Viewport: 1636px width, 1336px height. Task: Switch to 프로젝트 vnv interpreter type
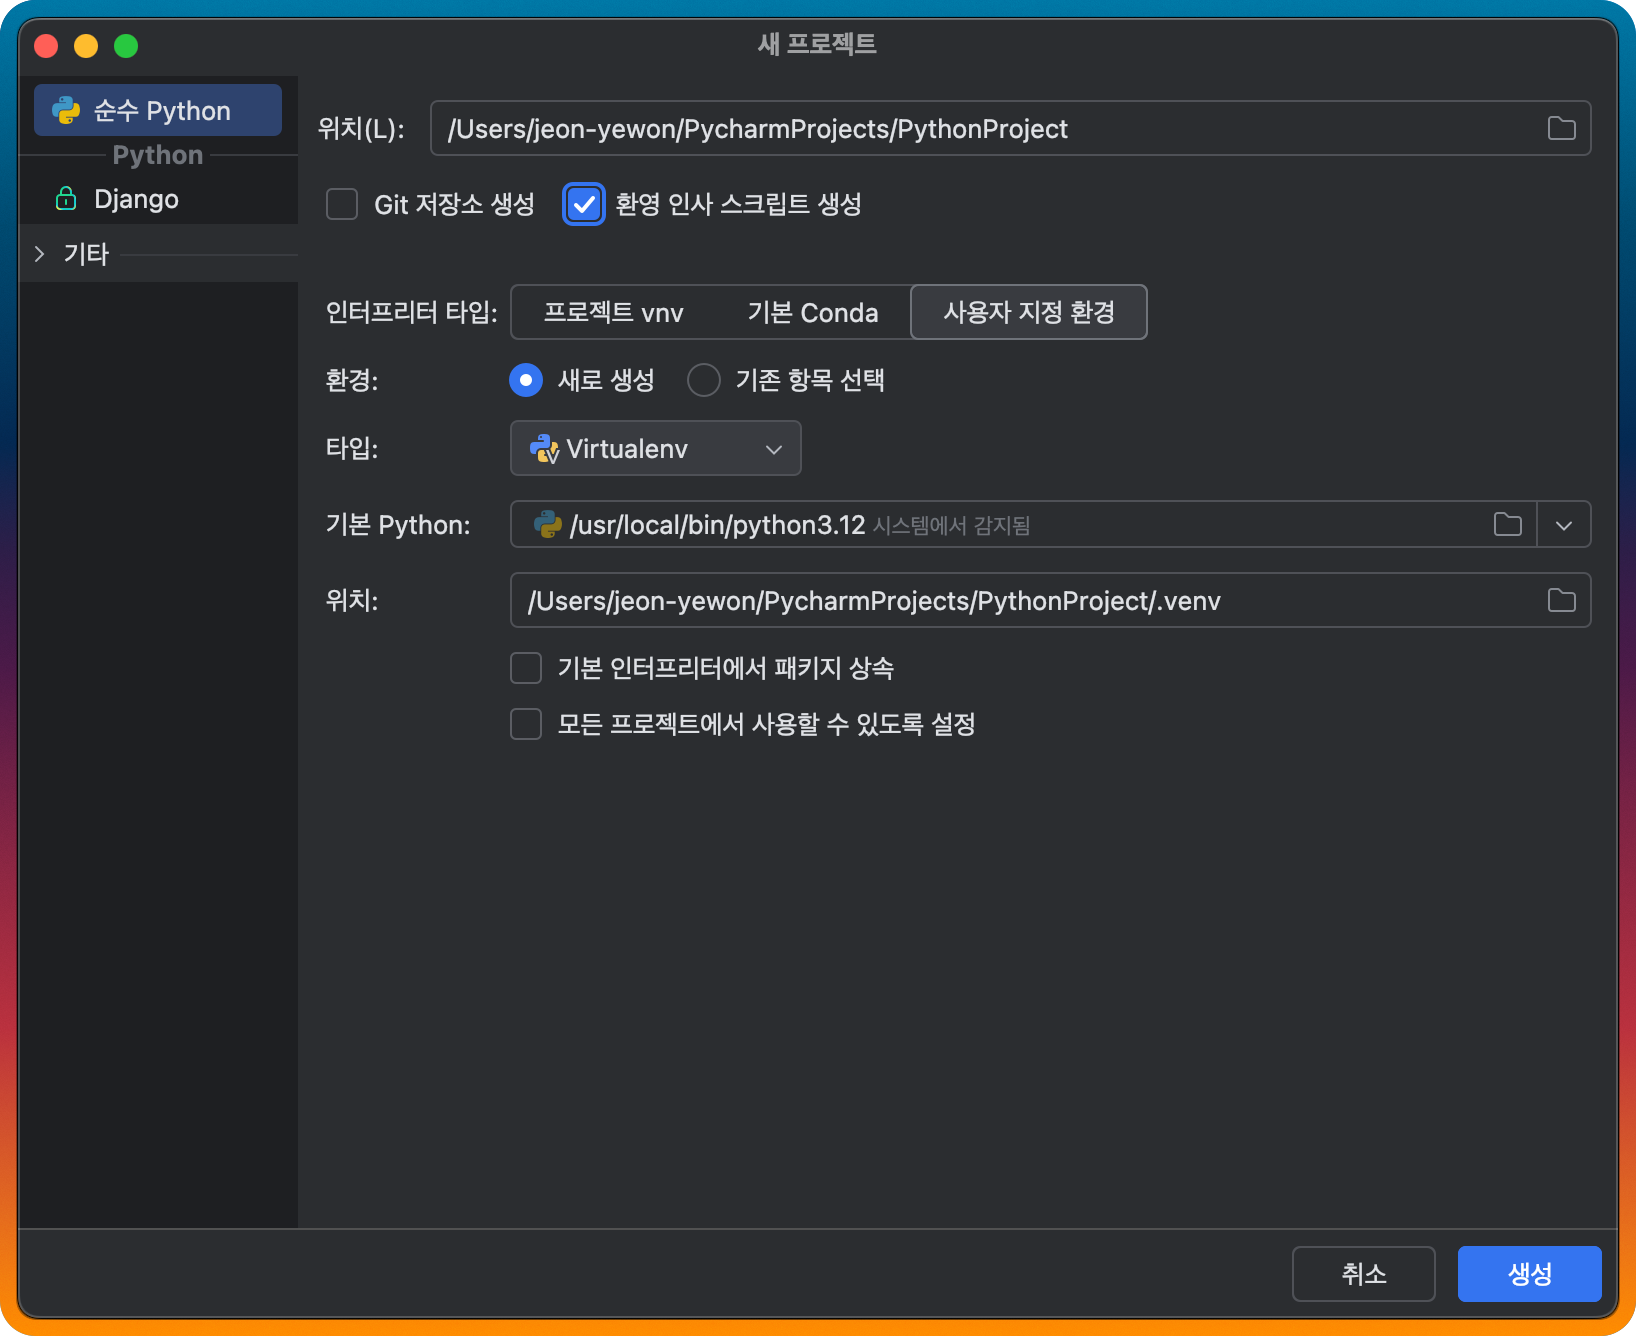(x=613, y=312)
